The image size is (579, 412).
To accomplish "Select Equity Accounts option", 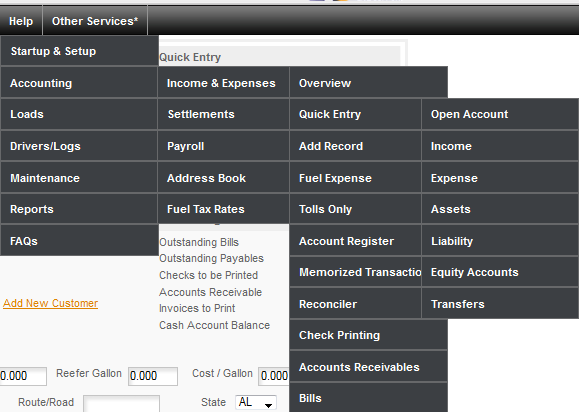I will tap(500, 272).
